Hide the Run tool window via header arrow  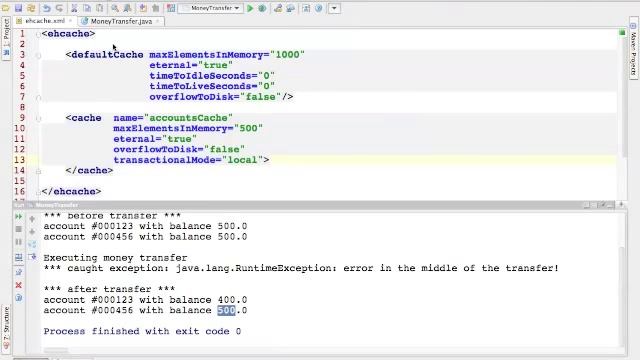click(622, 205)
